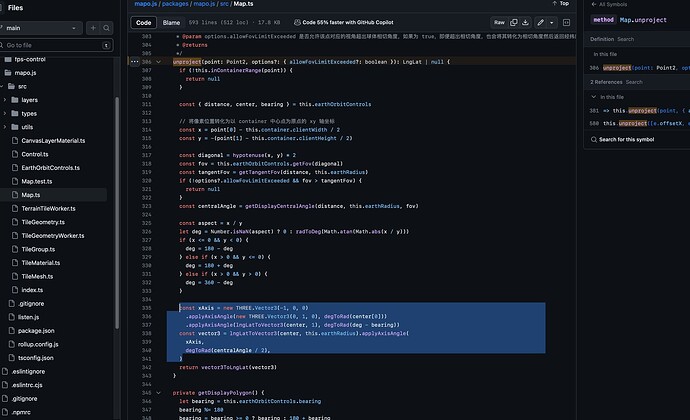Open index.ts file
The image size is (690, 420).
(x=32, y=290)
